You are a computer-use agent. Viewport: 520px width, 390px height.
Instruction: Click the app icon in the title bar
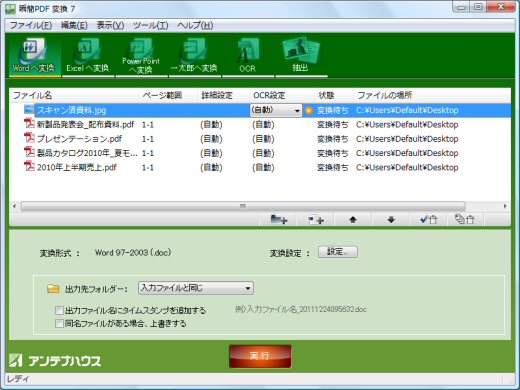[x=10, y=9]
